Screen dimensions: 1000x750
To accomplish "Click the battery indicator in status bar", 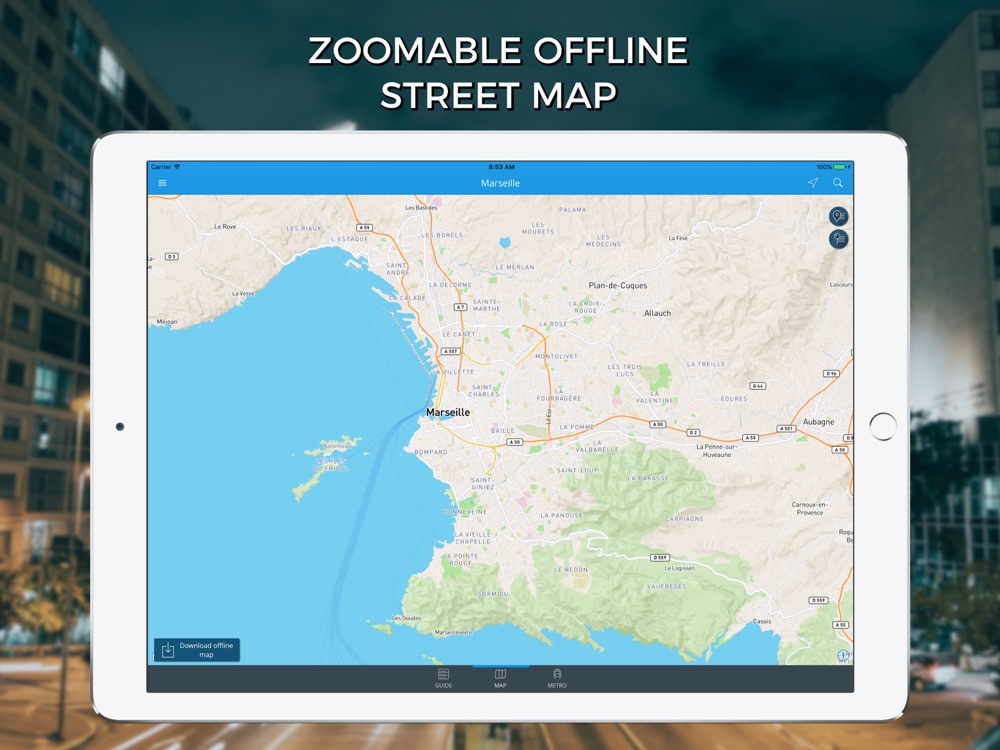I will (x=841, y=167).
